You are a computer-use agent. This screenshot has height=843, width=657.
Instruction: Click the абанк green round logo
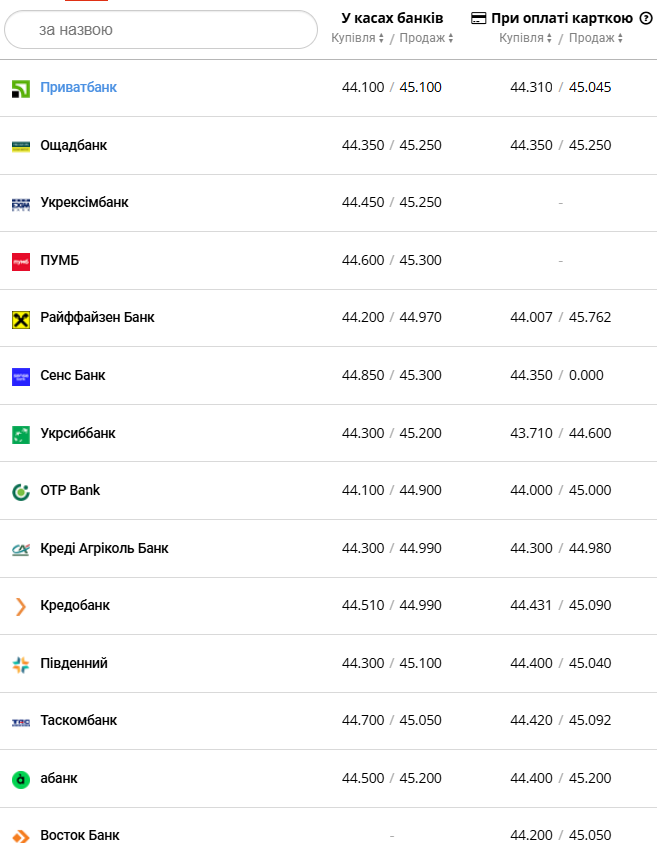click(21, 780)
